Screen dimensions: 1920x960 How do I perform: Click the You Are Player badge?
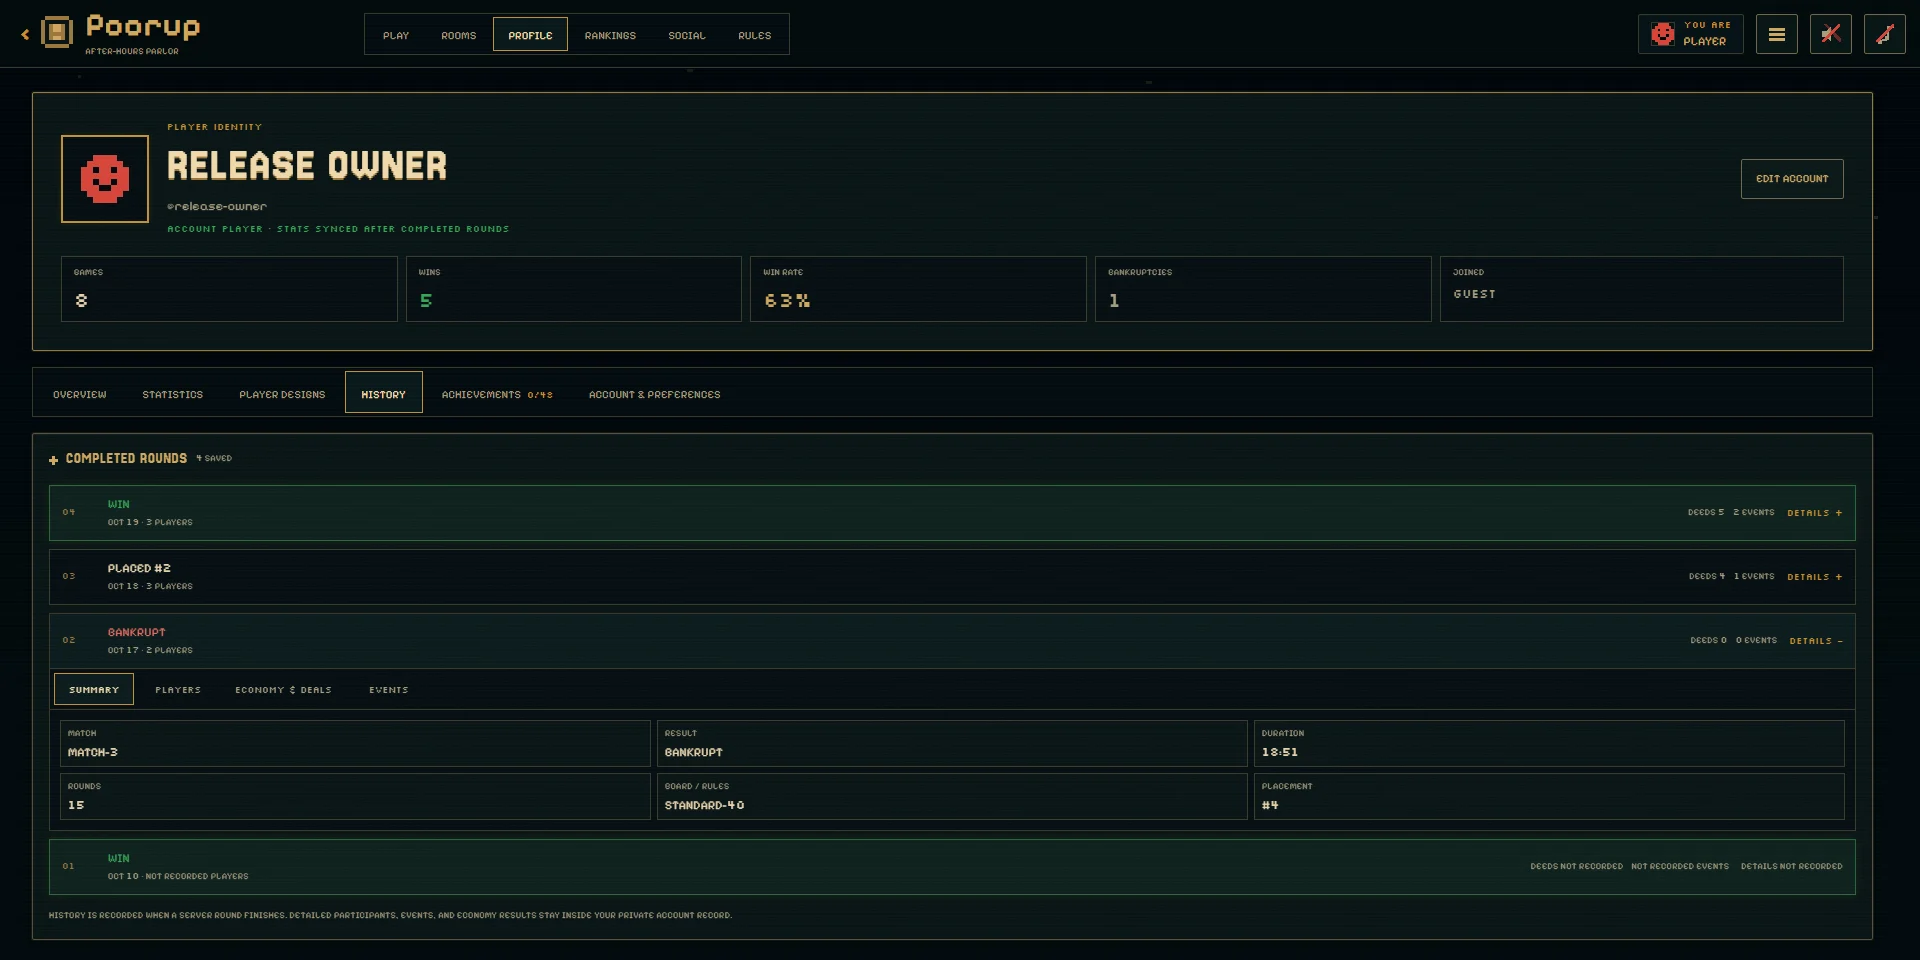pyautogui.click(x=1691, y=34)
